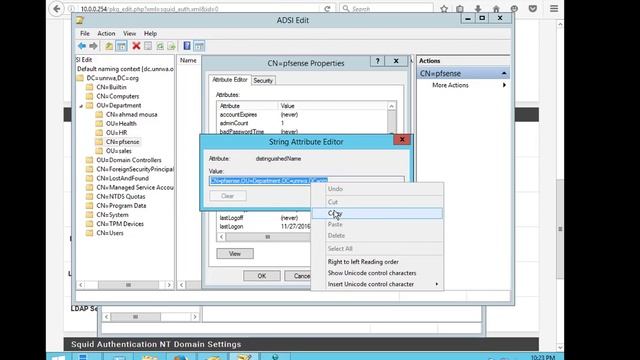Click the View button in the Attribute Editor

point(235,253)
